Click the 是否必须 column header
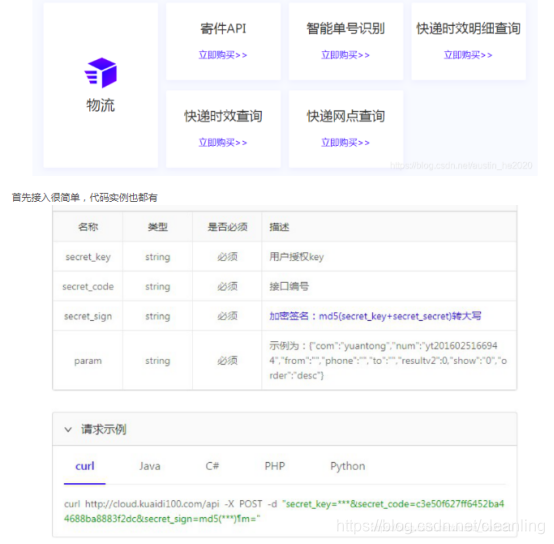Image resolution: width=554 pixels, height=544 pixels. click(x=227, y=227)
